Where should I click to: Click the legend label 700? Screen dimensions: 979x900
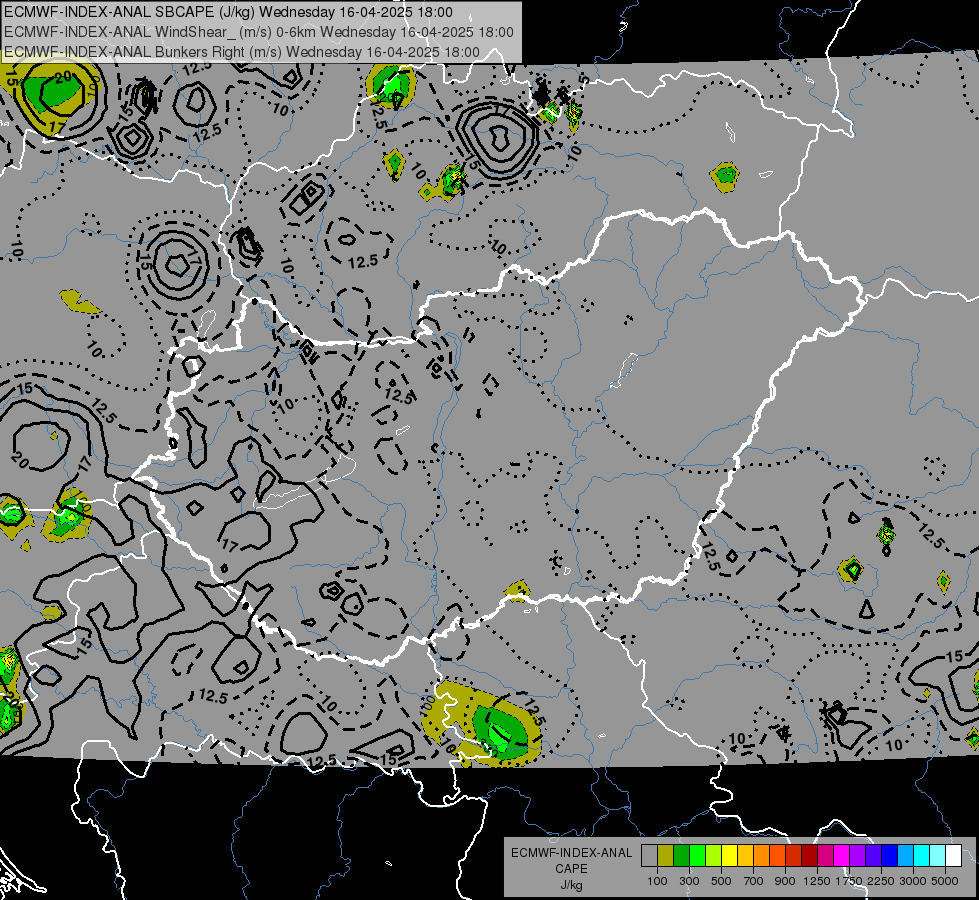point(754,881)
